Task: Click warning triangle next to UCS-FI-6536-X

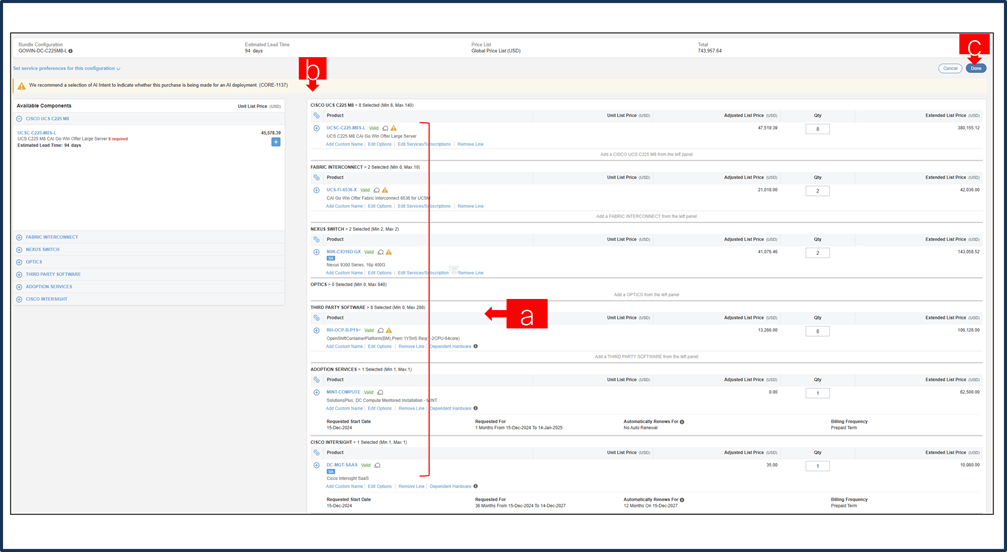Action: 385,190
